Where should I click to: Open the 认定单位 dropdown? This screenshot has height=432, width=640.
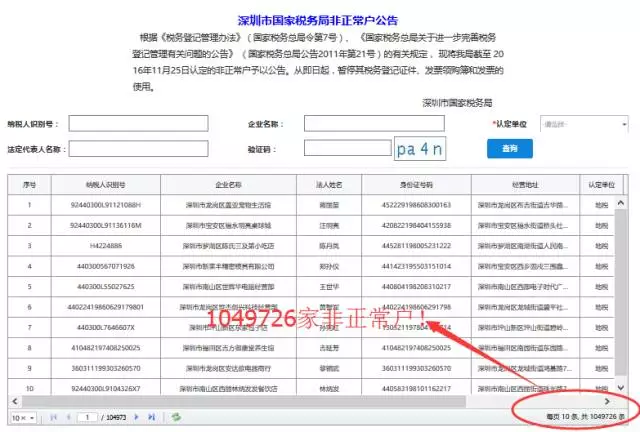pos(584,124)
